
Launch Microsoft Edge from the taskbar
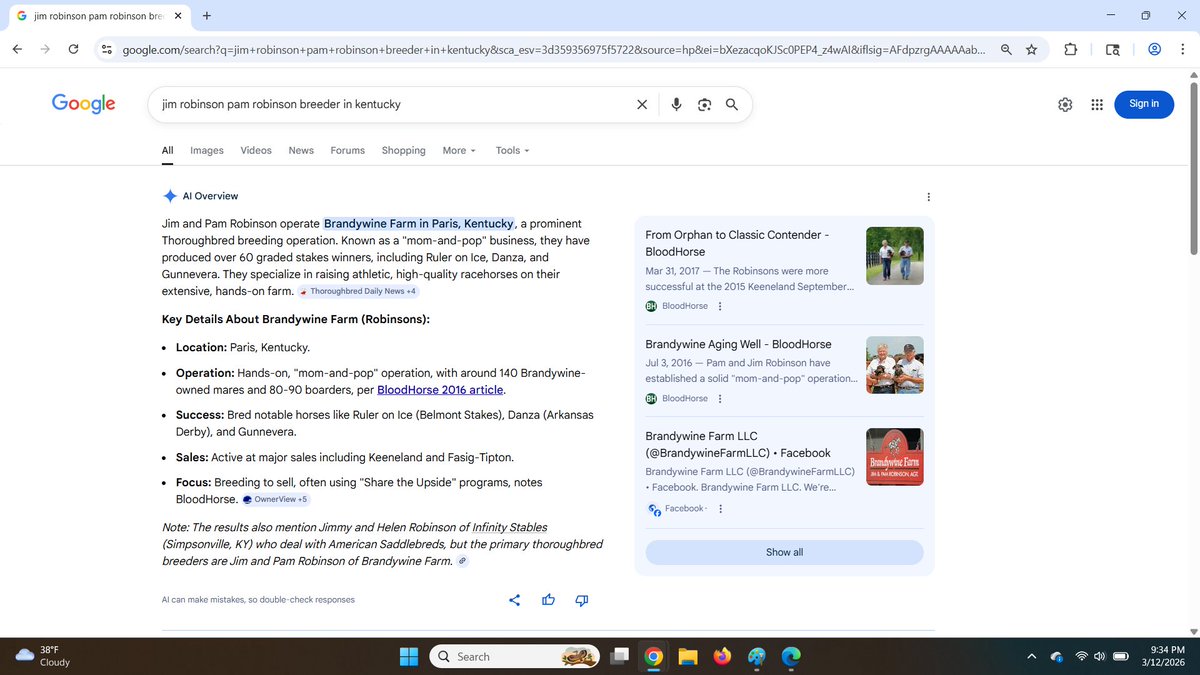(x=790, y=656)
